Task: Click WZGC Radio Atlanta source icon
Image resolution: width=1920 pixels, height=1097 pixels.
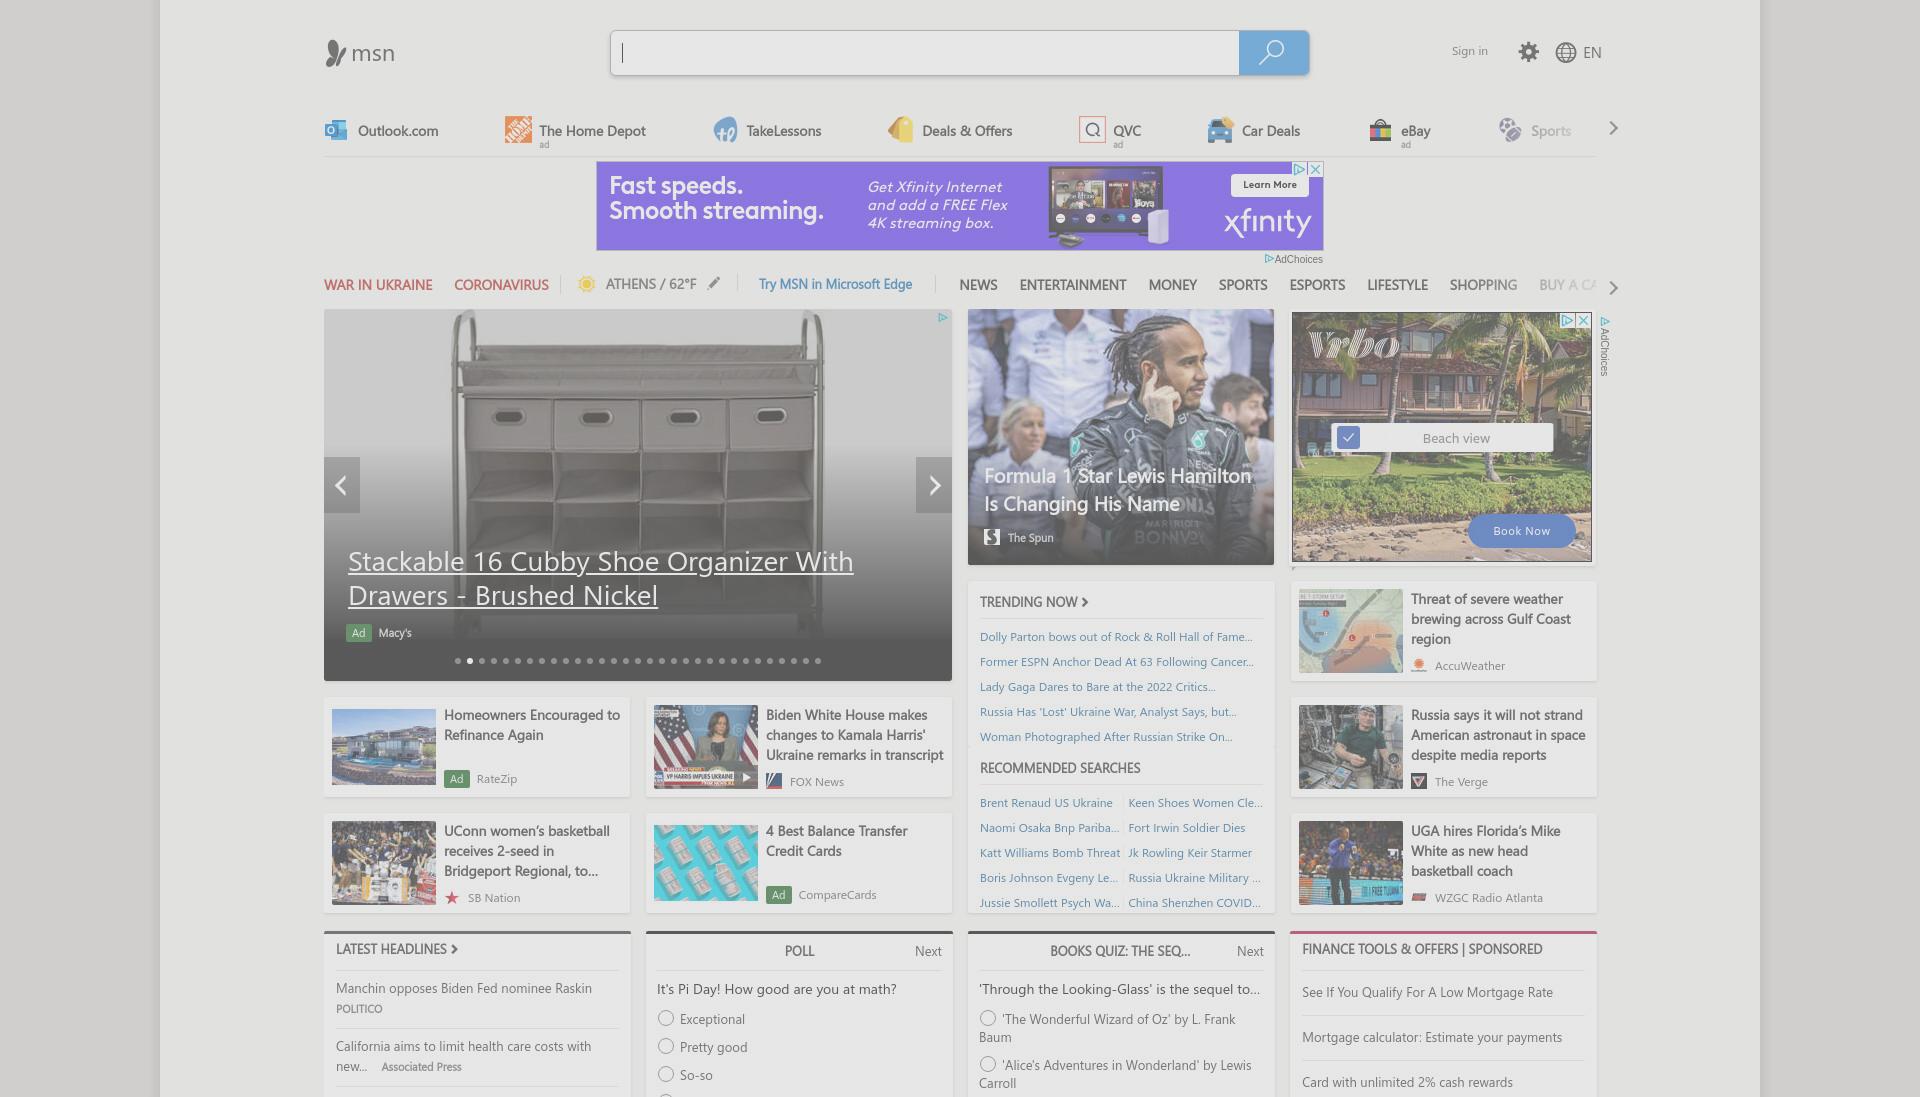Action: pos(1419,897)
